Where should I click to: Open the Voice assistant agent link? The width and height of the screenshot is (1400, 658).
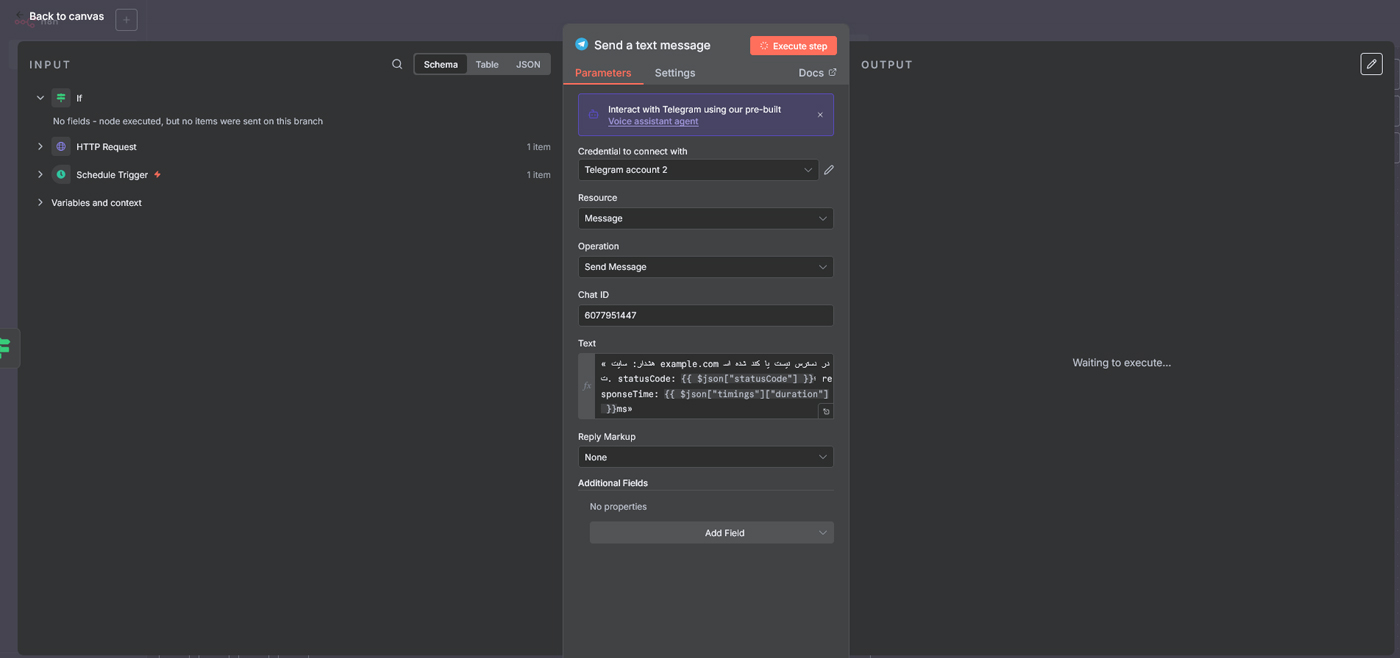pos(653,122)
